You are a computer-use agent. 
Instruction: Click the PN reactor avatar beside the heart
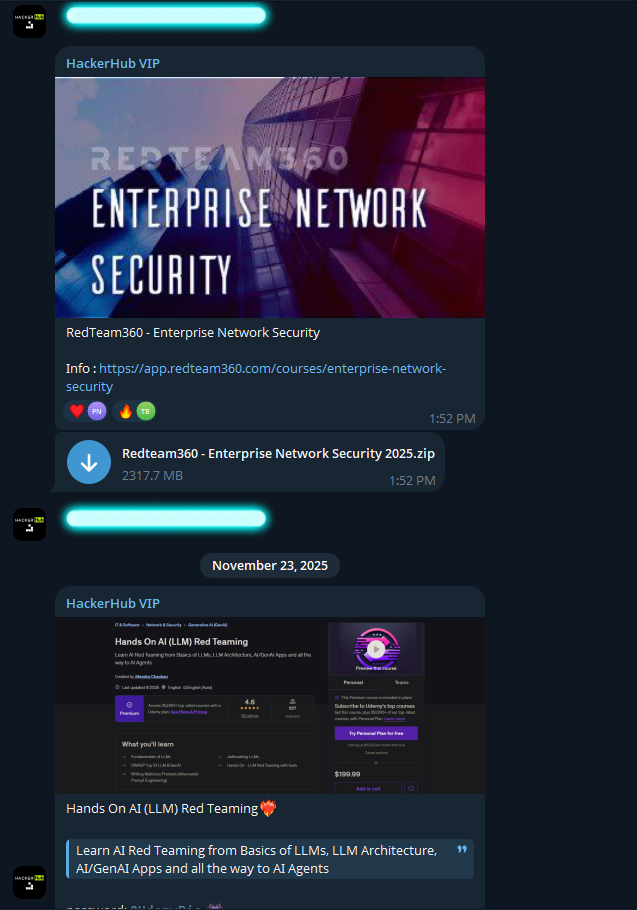(x=96, y=411)
